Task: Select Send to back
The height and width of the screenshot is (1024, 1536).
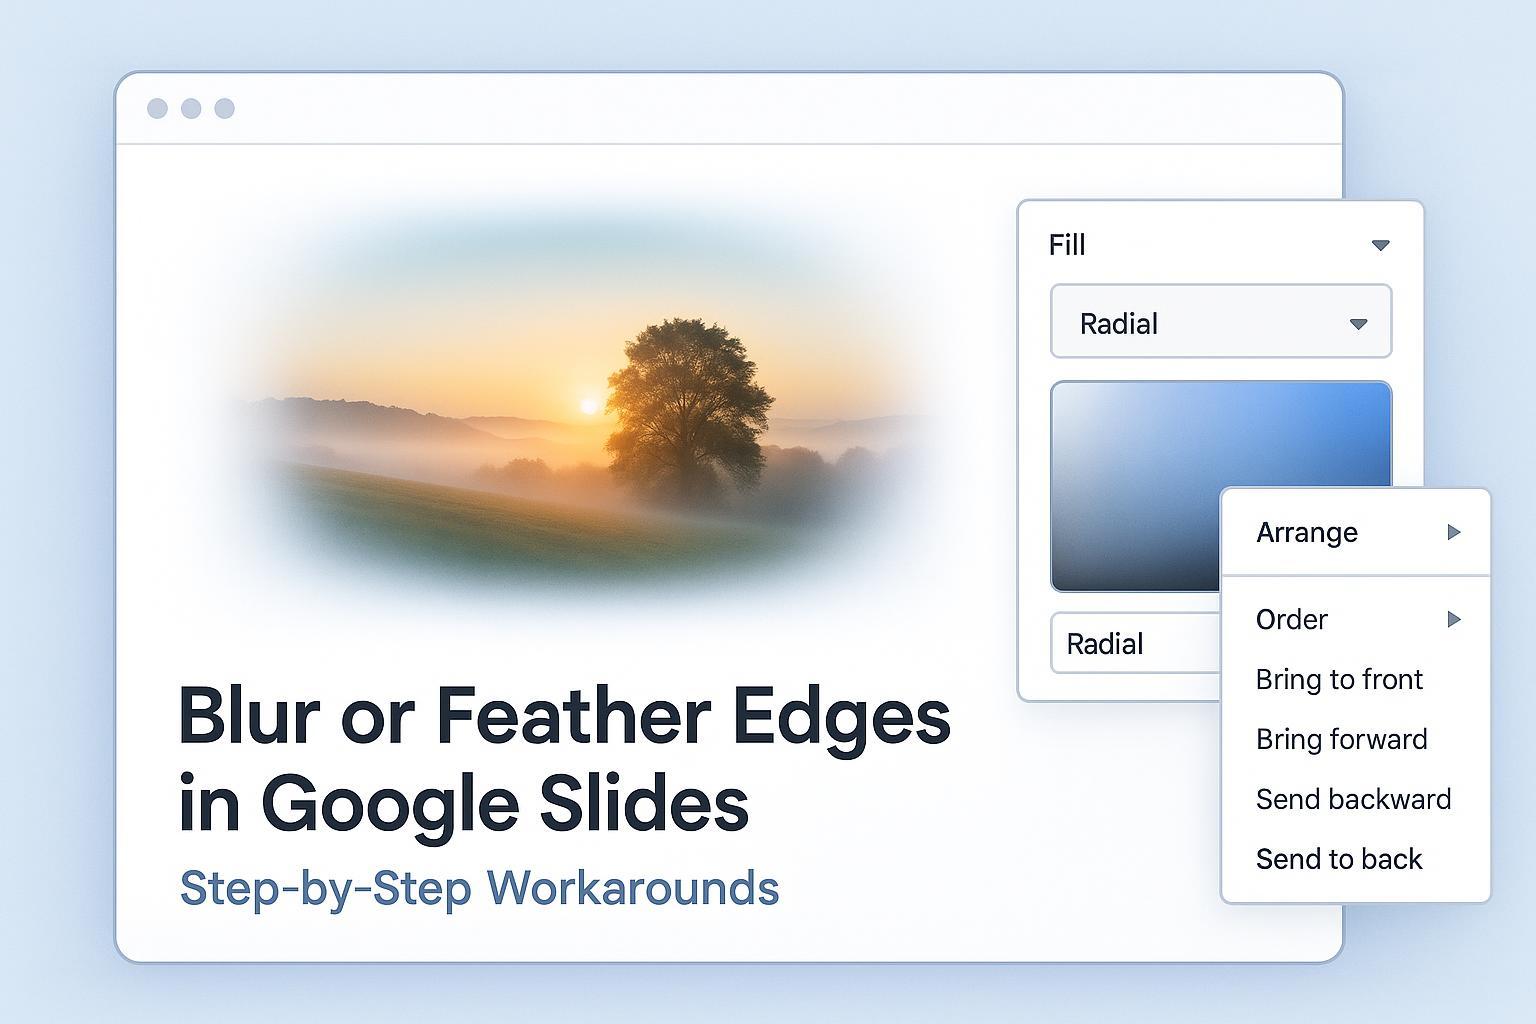Action: coord(1339,860)
